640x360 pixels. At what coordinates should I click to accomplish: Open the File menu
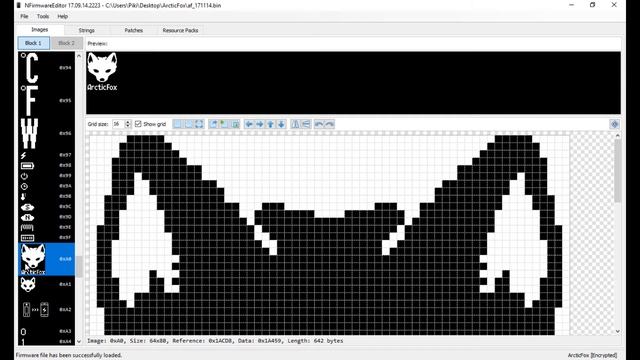click(24, 16)
